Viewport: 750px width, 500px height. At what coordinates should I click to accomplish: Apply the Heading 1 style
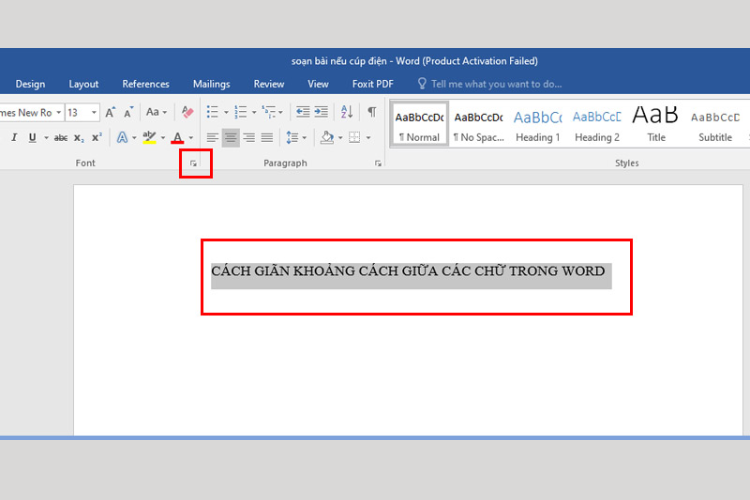coord(538,124)
